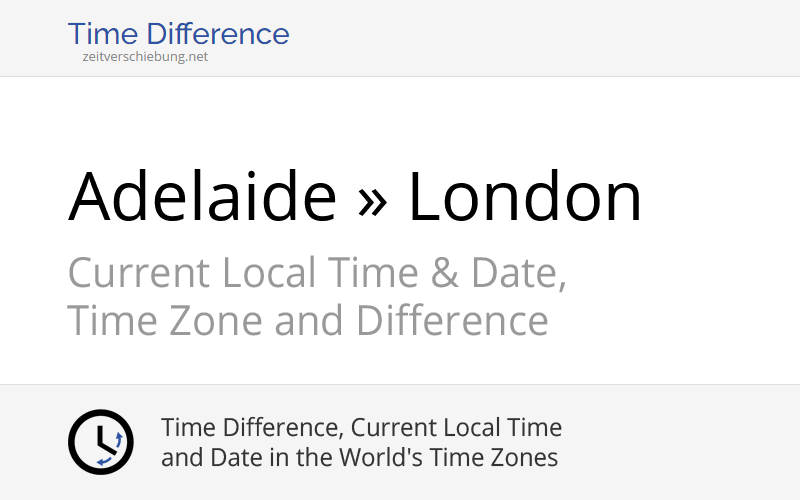Click "and Date in the World's Time Zones" text
This screenshot has width=800, height=500.
click(x=359, y=457)
